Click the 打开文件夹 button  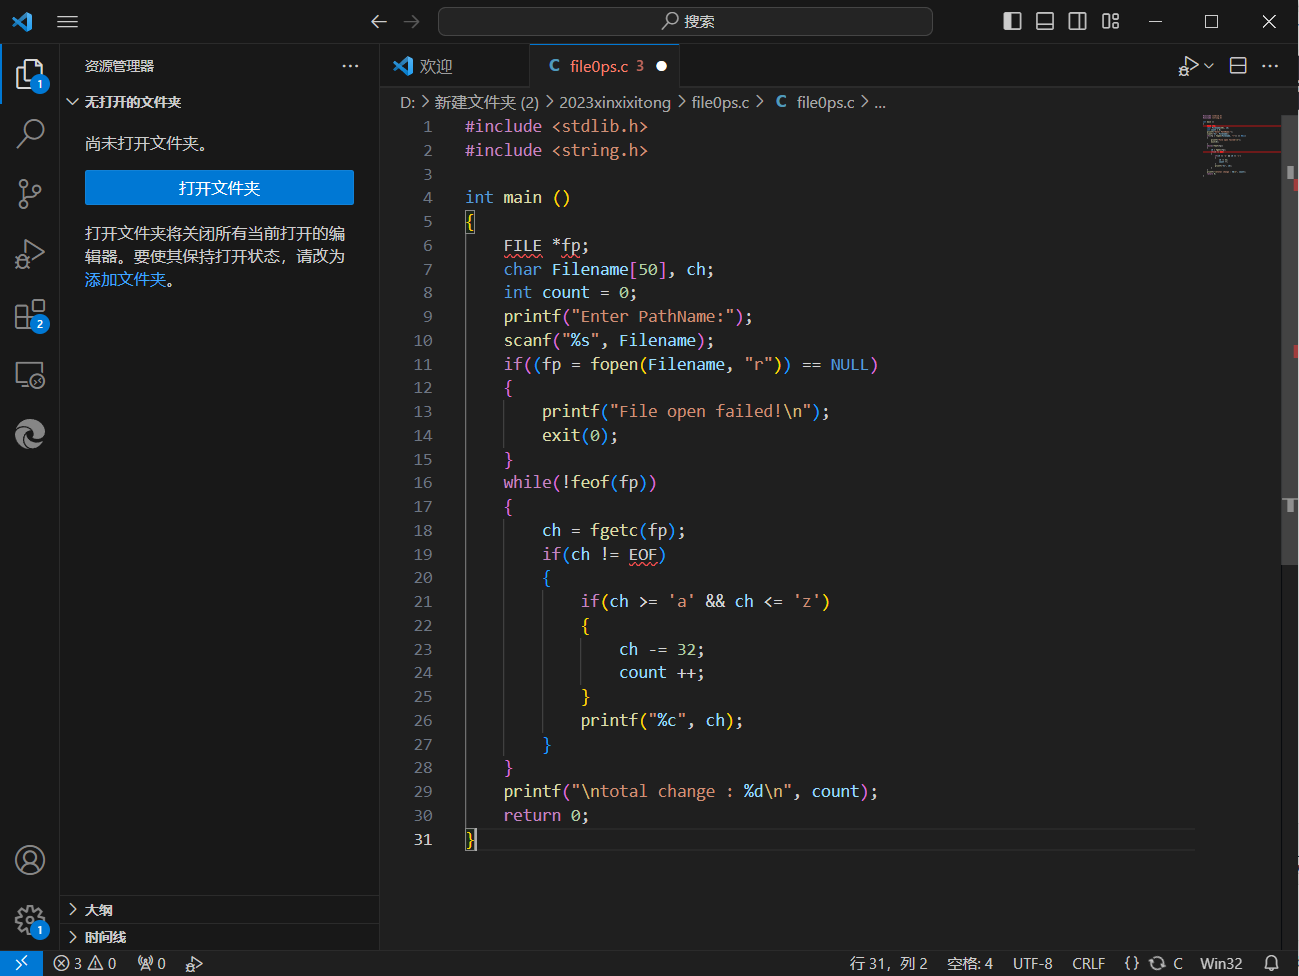point(219,188)
